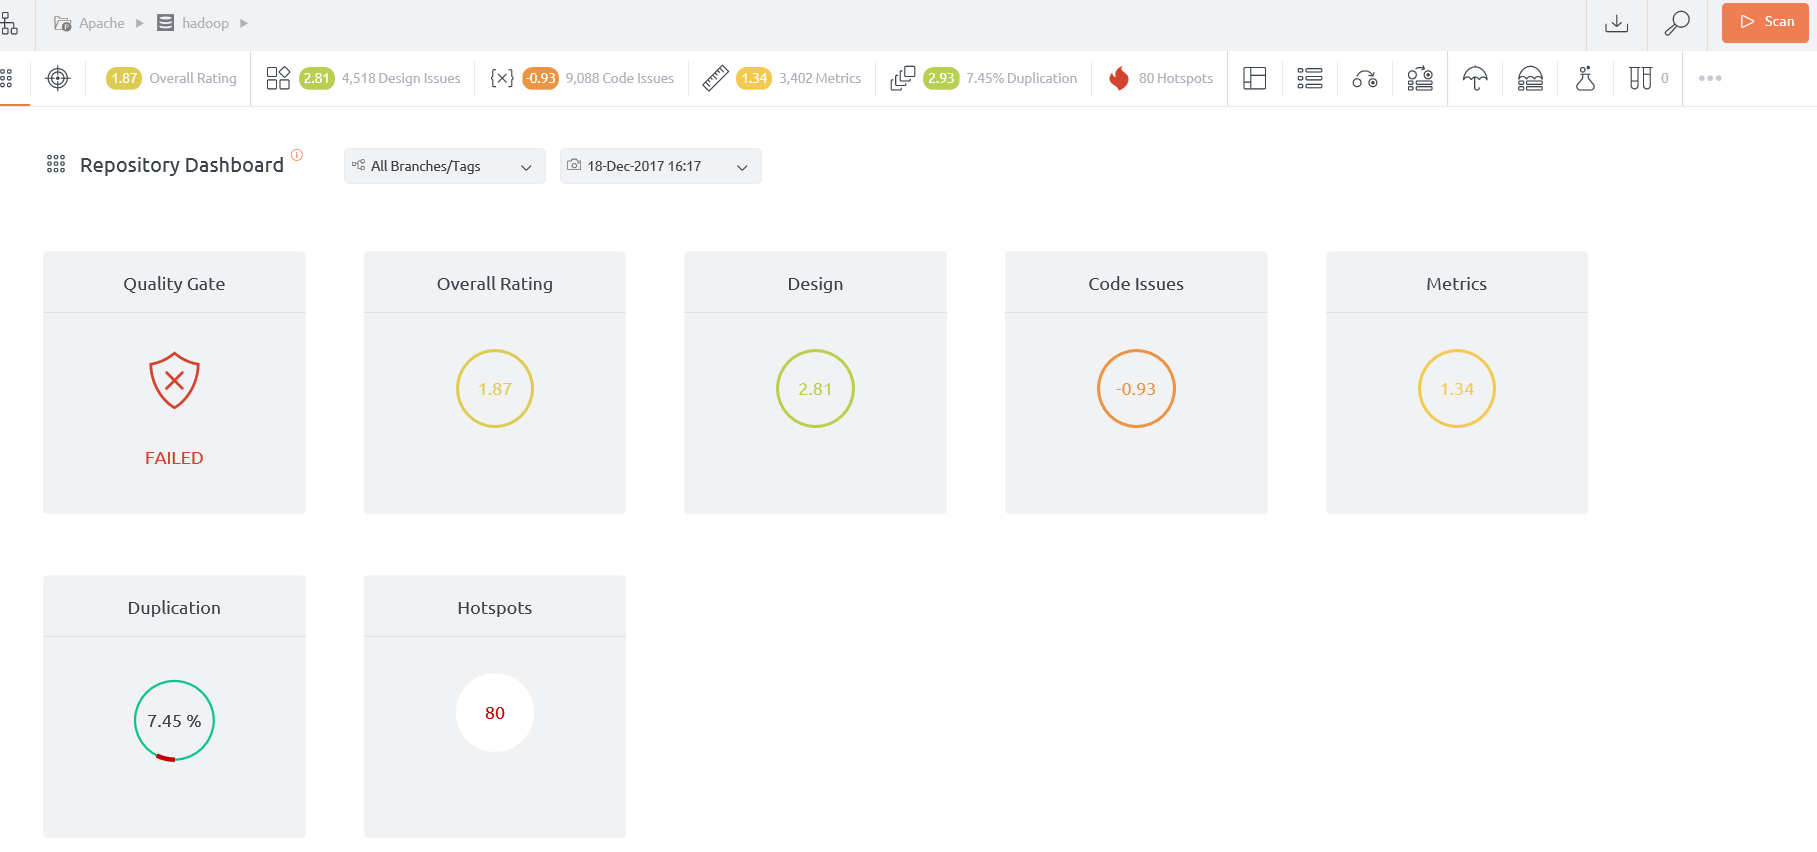Switch to the 9,088 Code Issues tab

[x=582, y=78]
